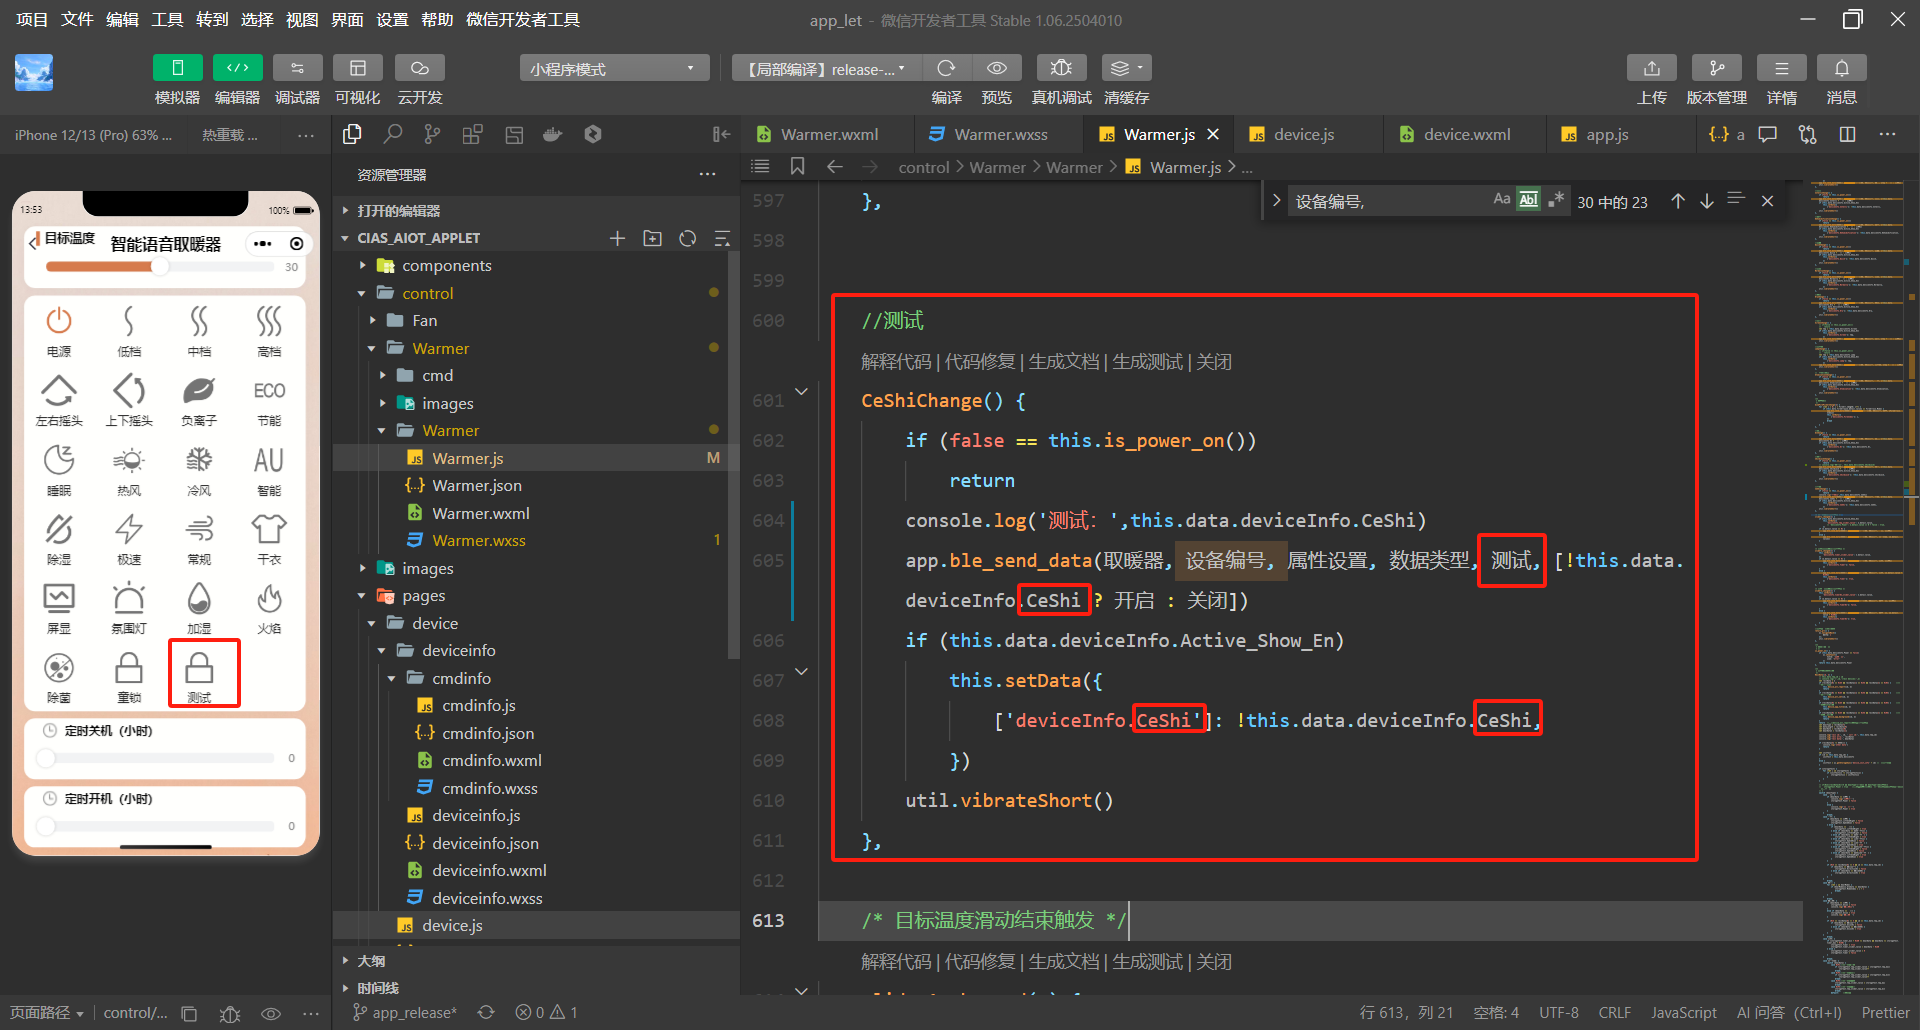Screen dimensions: 1920x1030
Task: Click 解释代码 link above CeShiChange
Action: [x=895, y=362]
